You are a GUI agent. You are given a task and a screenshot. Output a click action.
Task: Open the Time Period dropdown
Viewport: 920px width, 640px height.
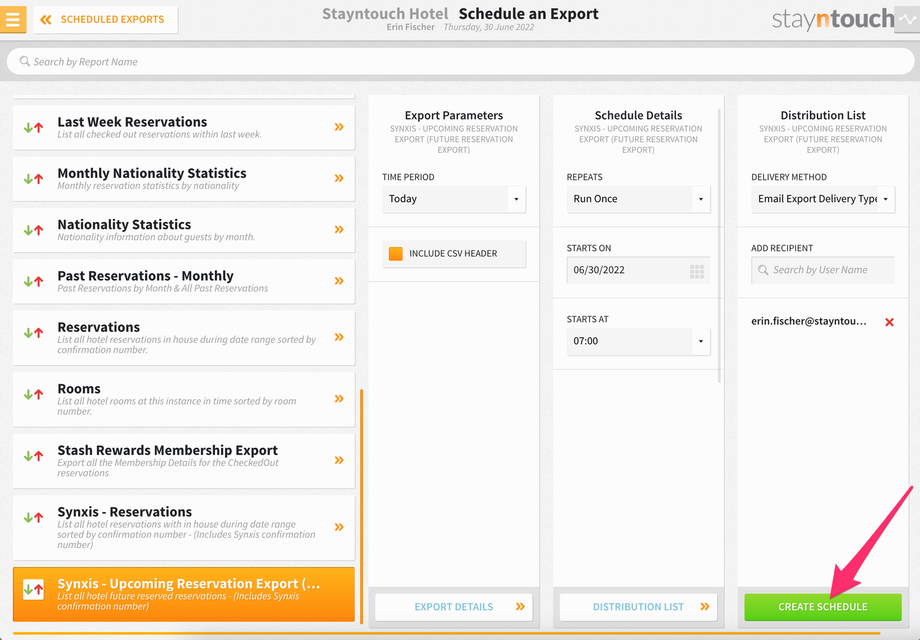[454, 199]
